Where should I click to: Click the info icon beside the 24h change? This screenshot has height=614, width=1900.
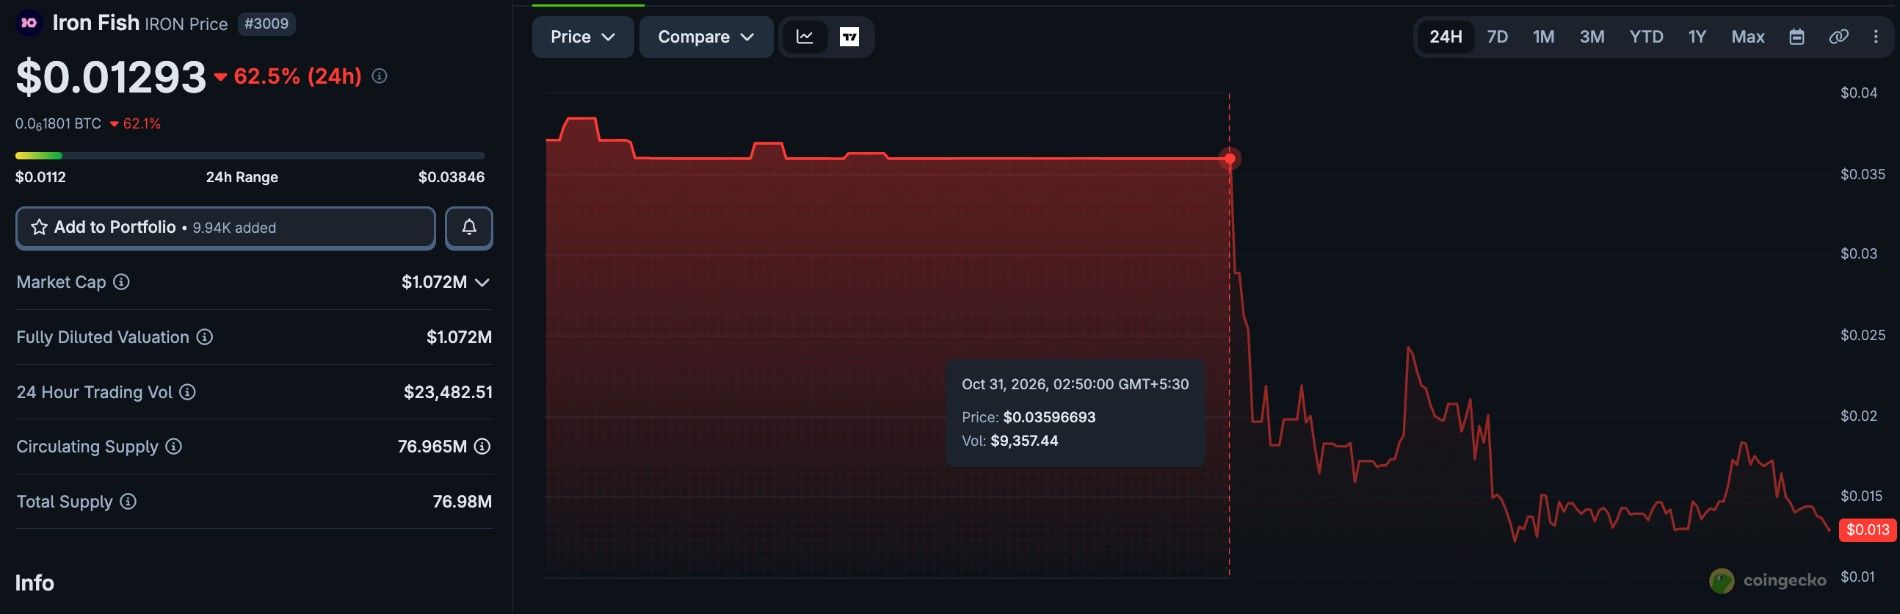click(x=379, y=76)
